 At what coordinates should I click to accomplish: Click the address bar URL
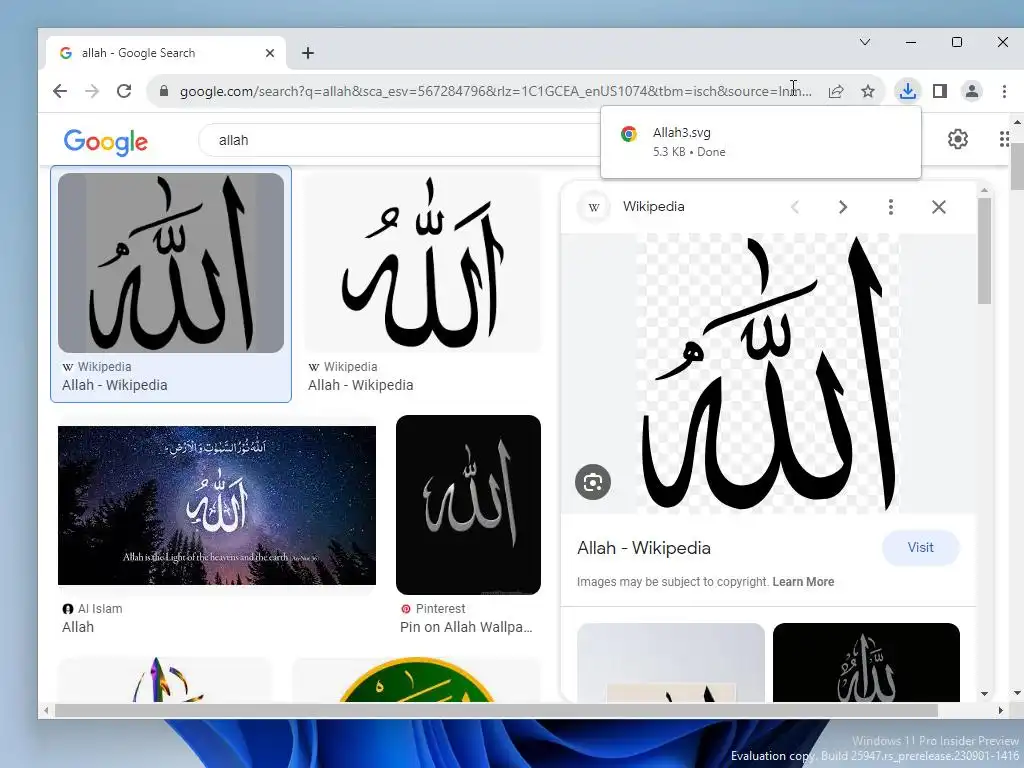click(x=496, y=91)
